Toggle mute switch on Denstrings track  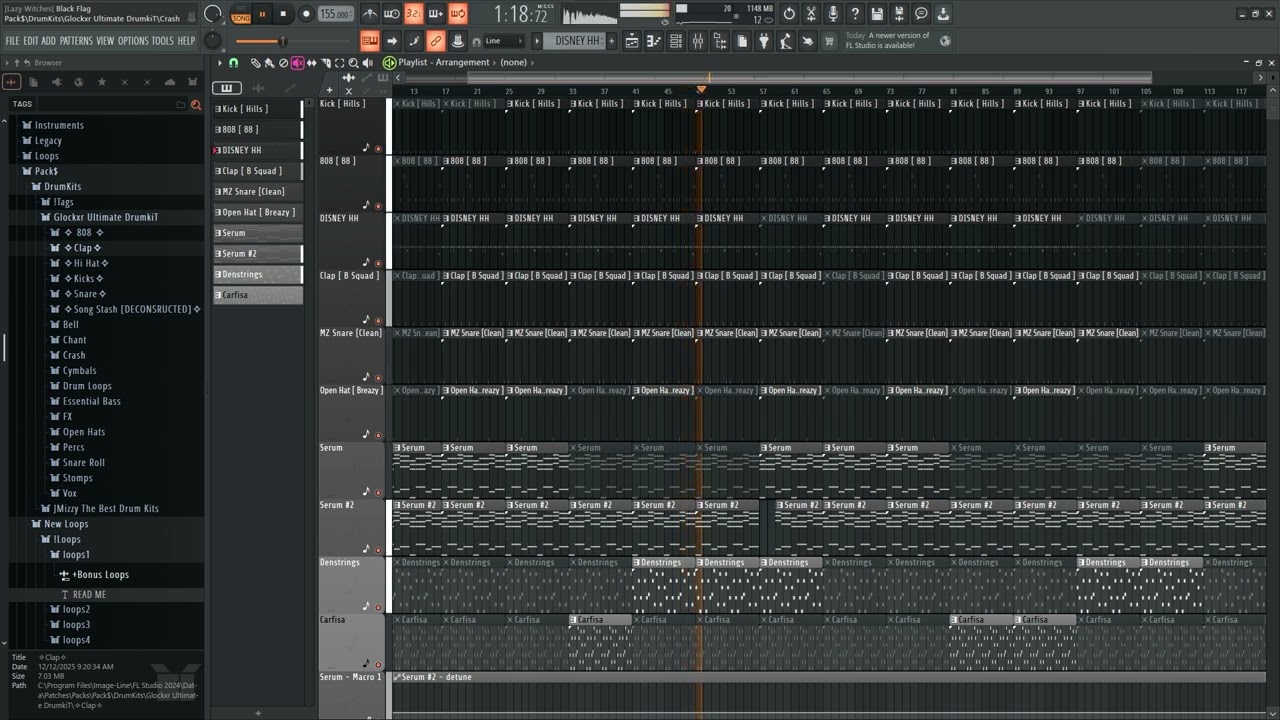[x=378, y=607]
